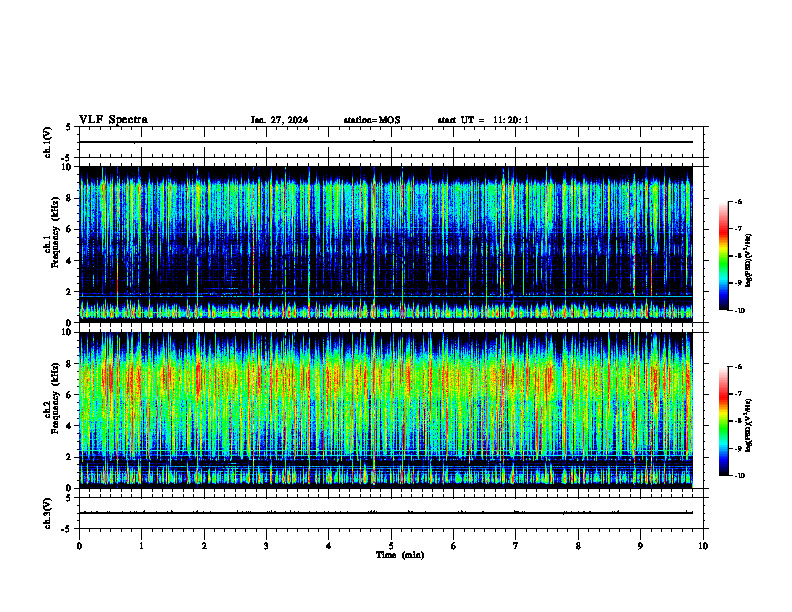
Task: Click inside the ch.1 frequency spectrogram panel
Action: (386, 244)
